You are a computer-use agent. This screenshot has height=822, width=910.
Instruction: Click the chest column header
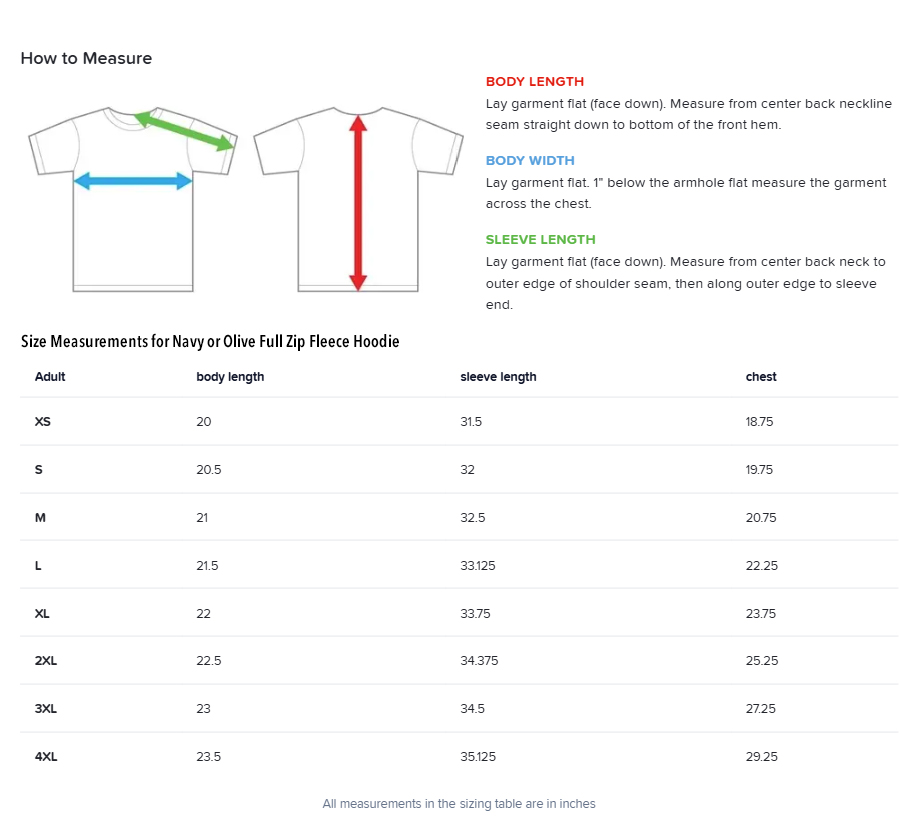[761, 377]
